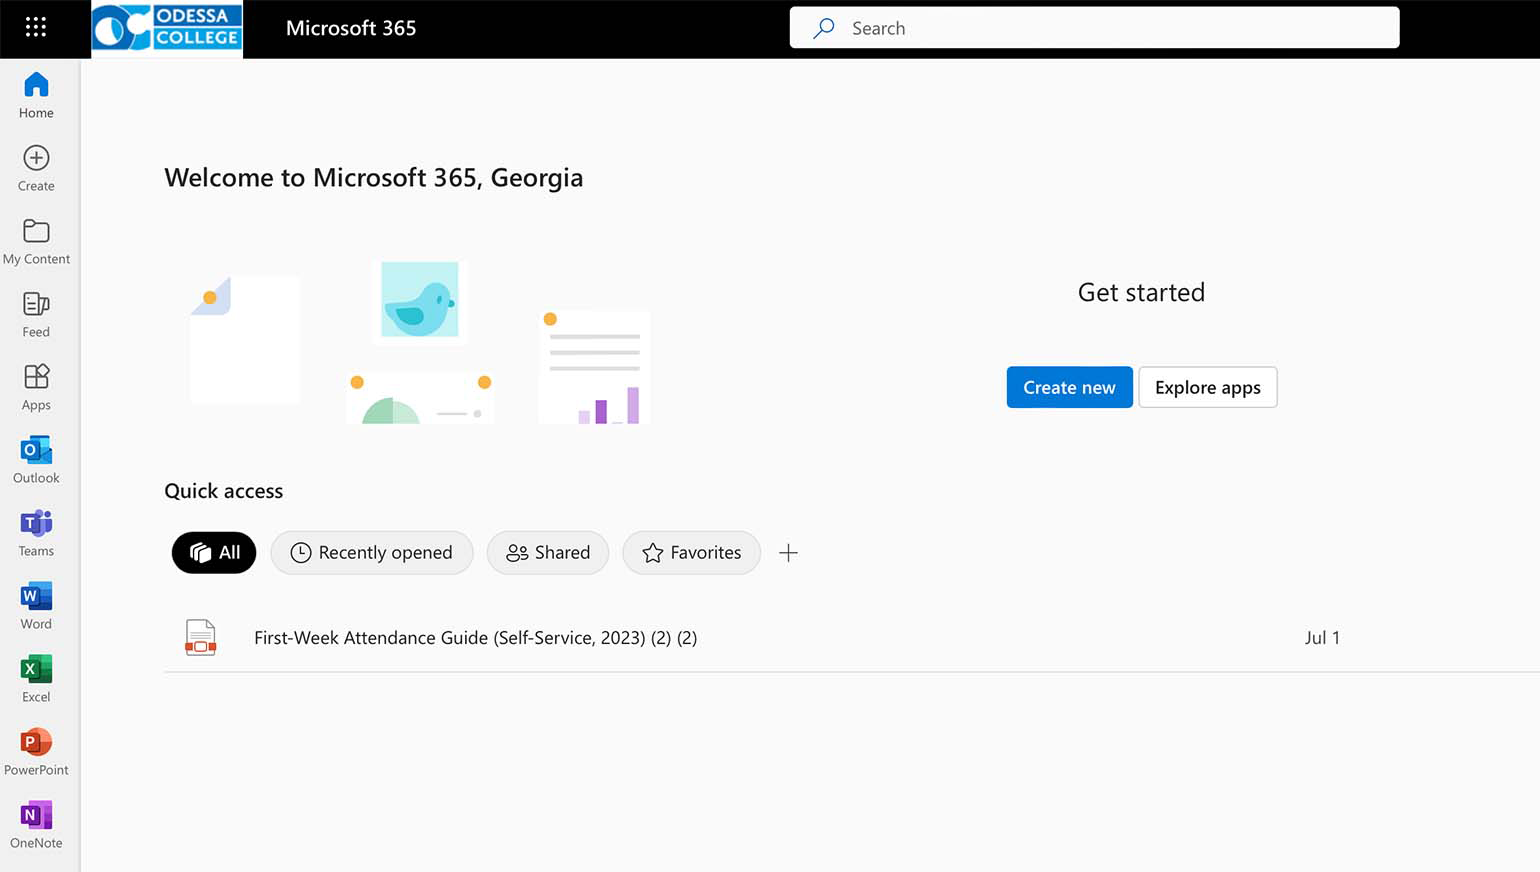
Task: Launch Excel from the sidebar
Action: coord(36,679)
